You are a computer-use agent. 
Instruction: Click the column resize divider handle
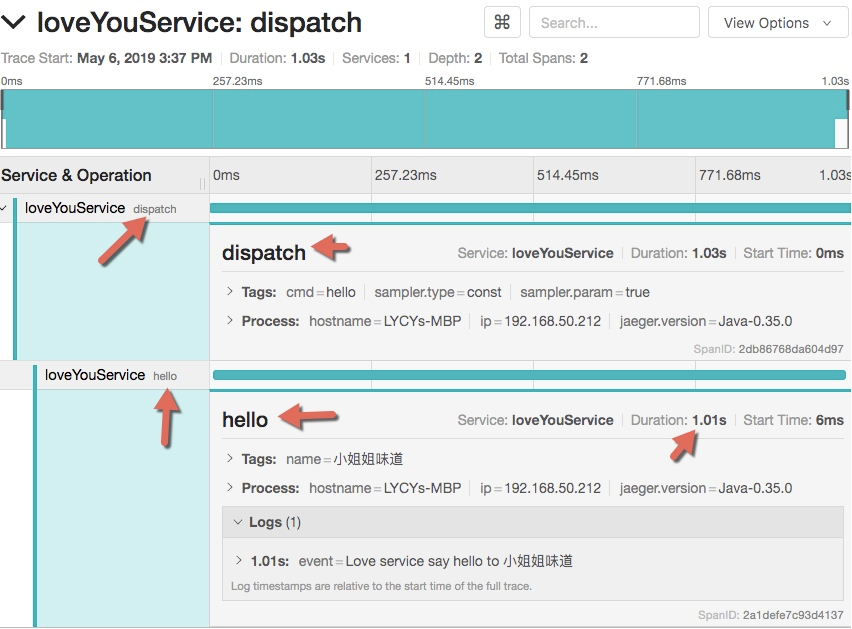click(x=203, y=183)
